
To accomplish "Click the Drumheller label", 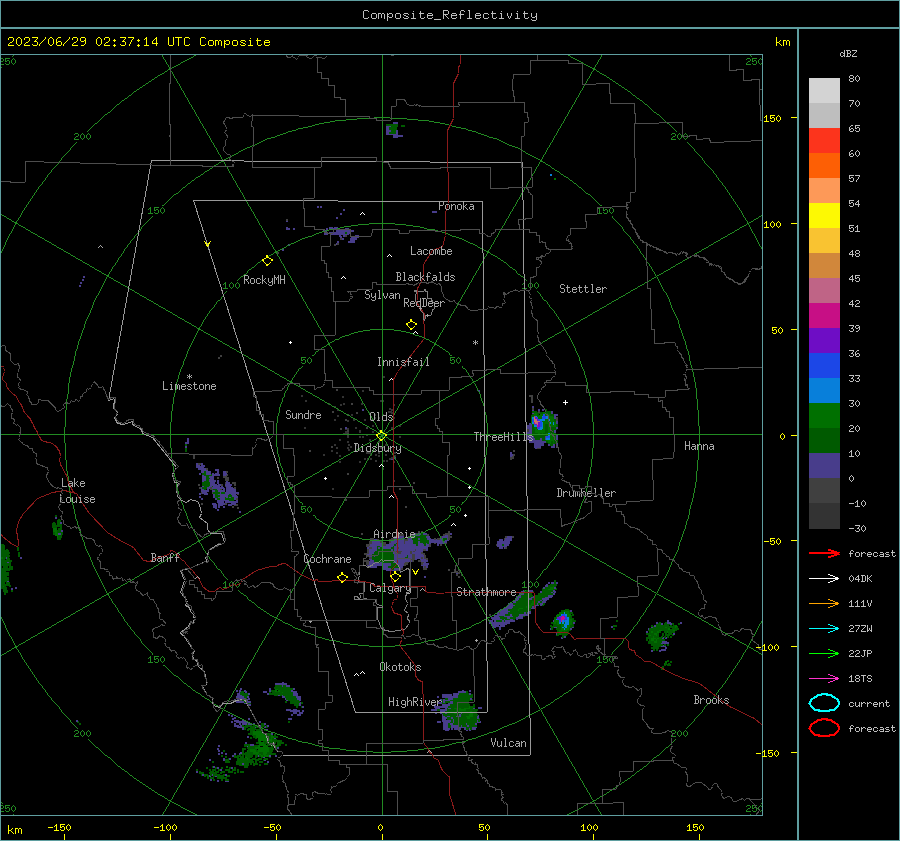I will [586, 493].
